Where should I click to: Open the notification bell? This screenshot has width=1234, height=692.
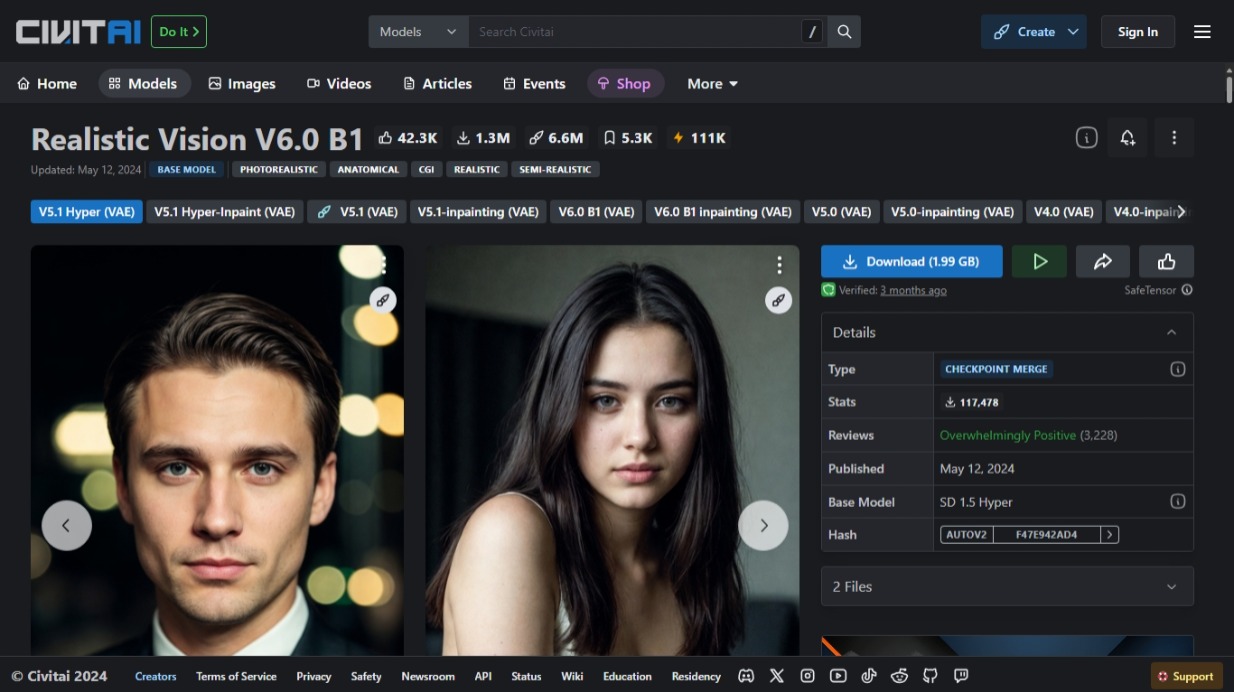point(1128,137)
